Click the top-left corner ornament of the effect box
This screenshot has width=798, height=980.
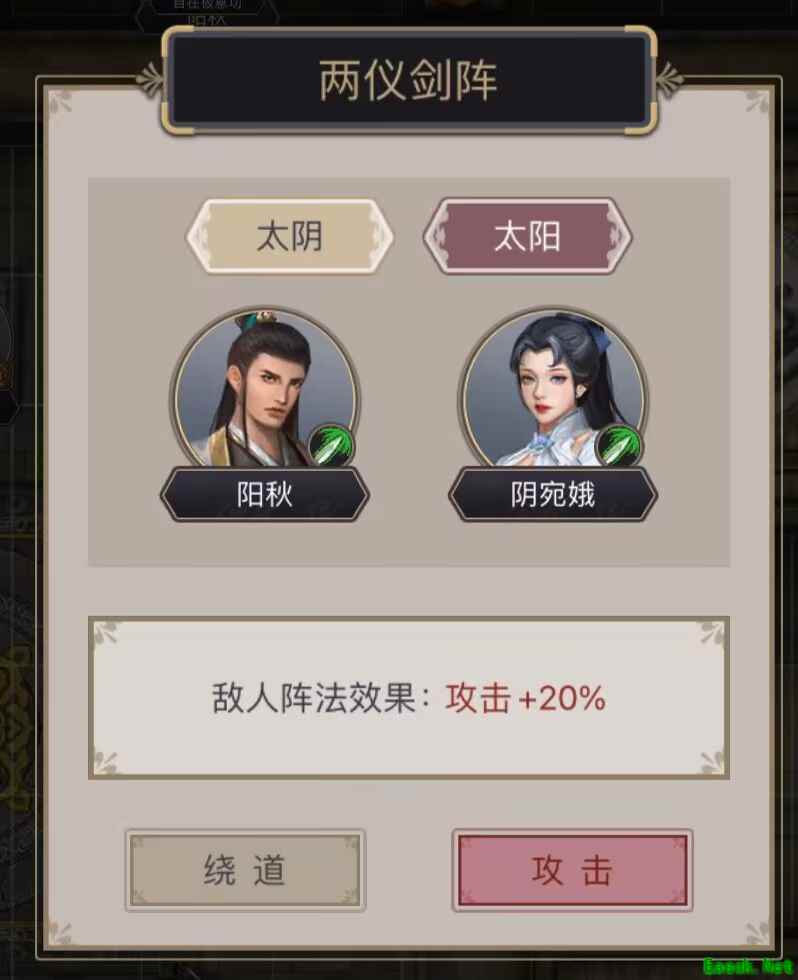(x=105, y=633)
